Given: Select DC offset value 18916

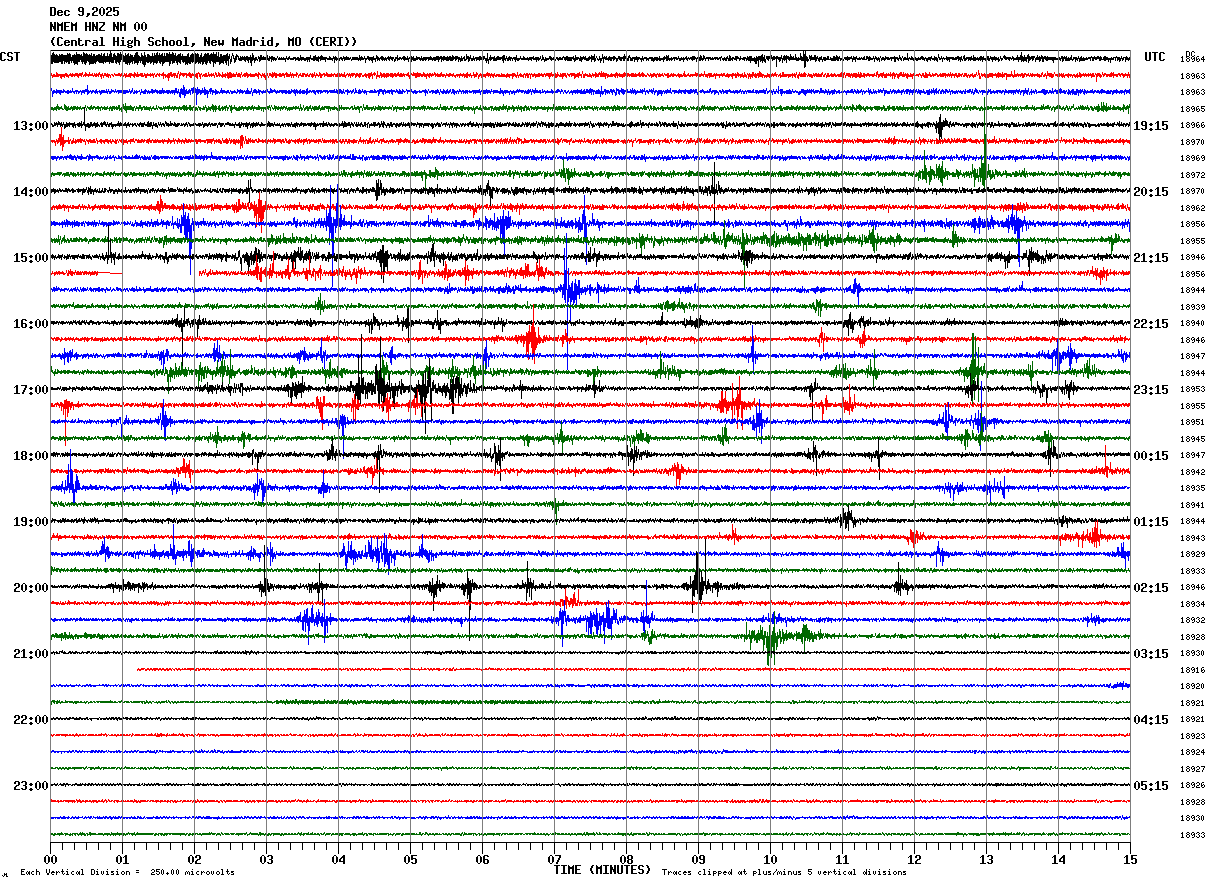Looking at the screenshot, I should (1192, 670).
